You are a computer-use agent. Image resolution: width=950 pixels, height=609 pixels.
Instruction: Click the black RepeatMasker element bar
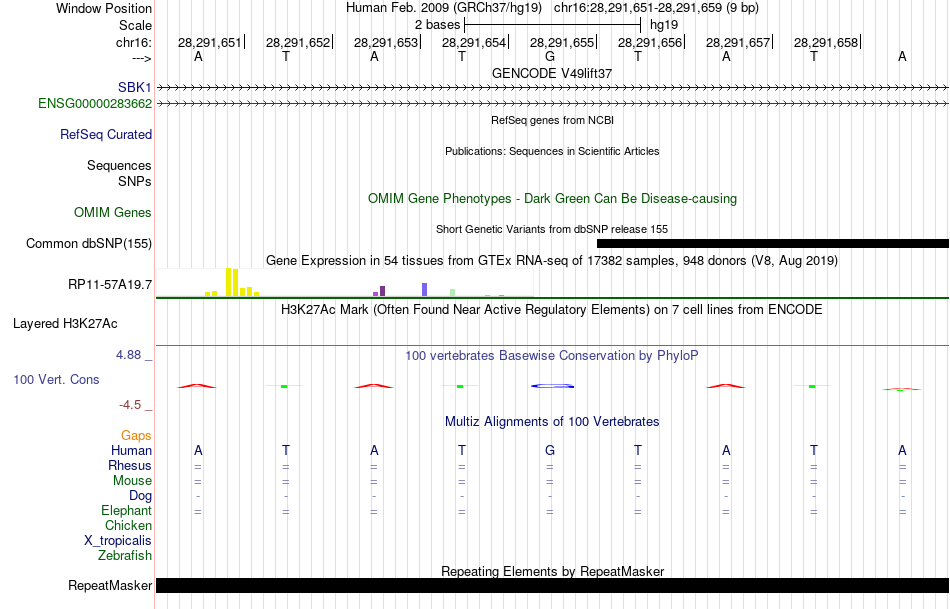tap(553, 585)
